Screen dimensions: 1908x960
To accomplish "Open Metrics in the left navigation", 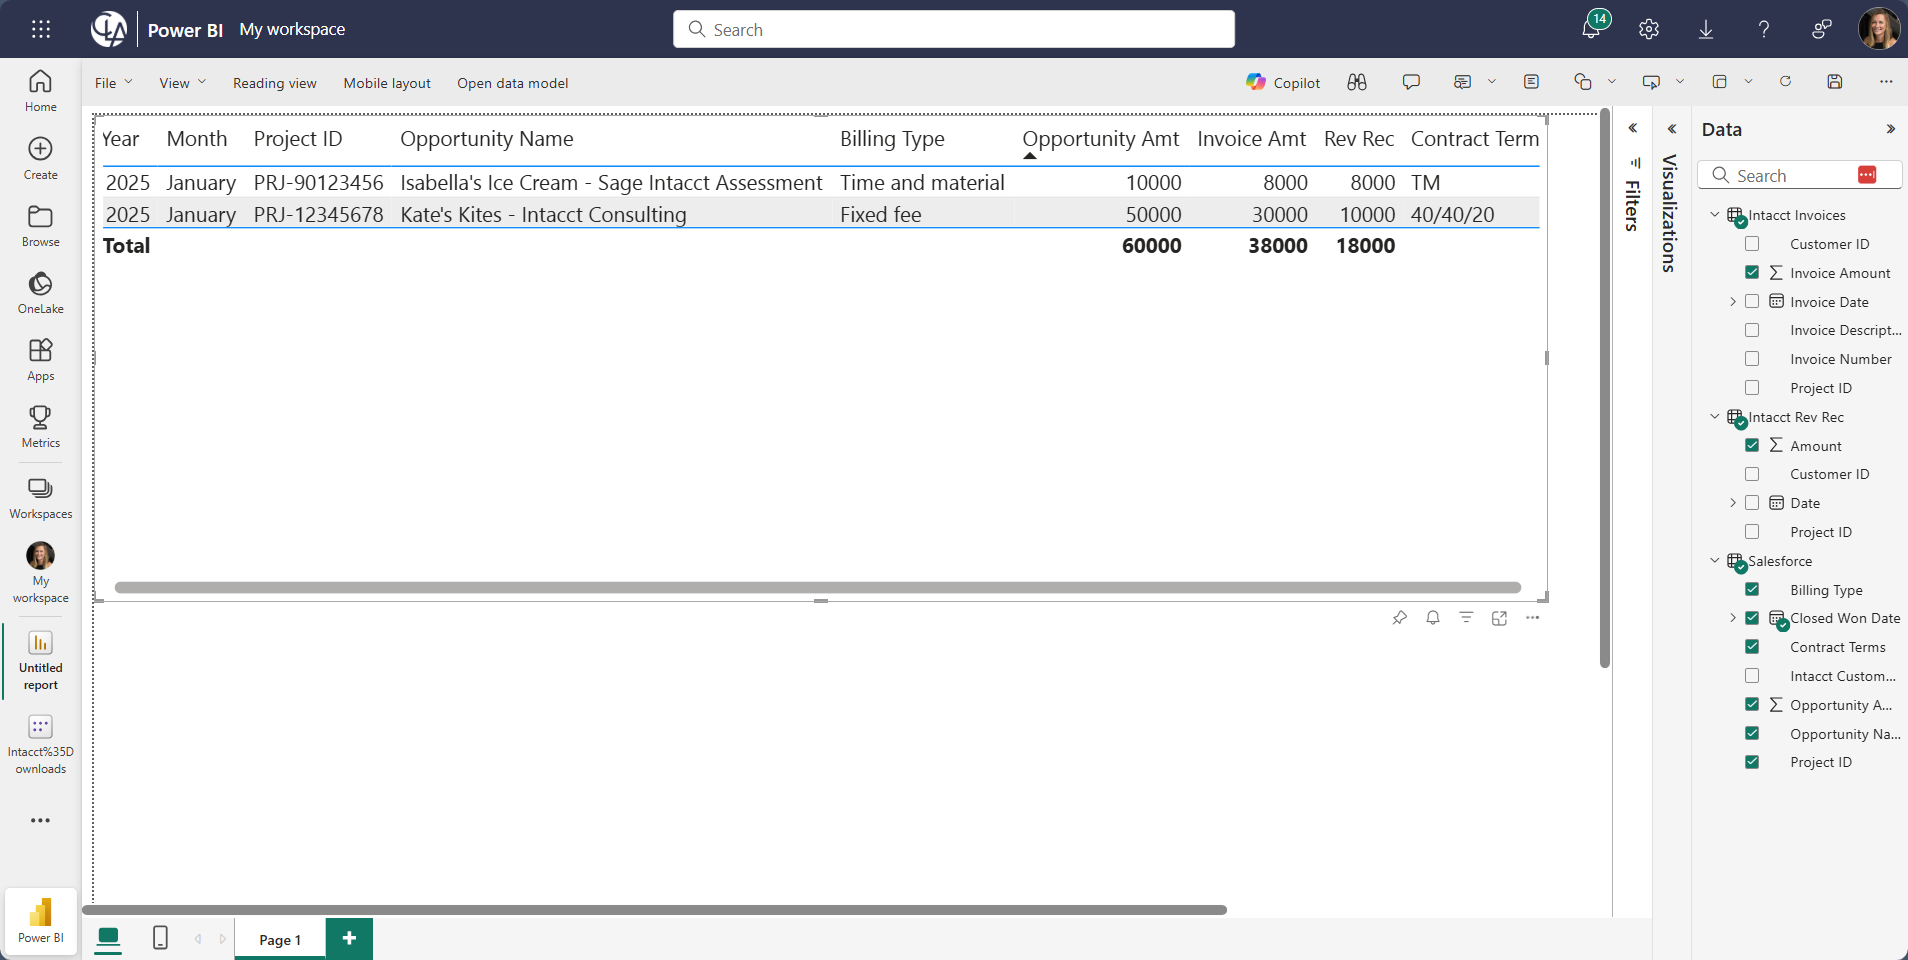I will click(x=40, y=427).
